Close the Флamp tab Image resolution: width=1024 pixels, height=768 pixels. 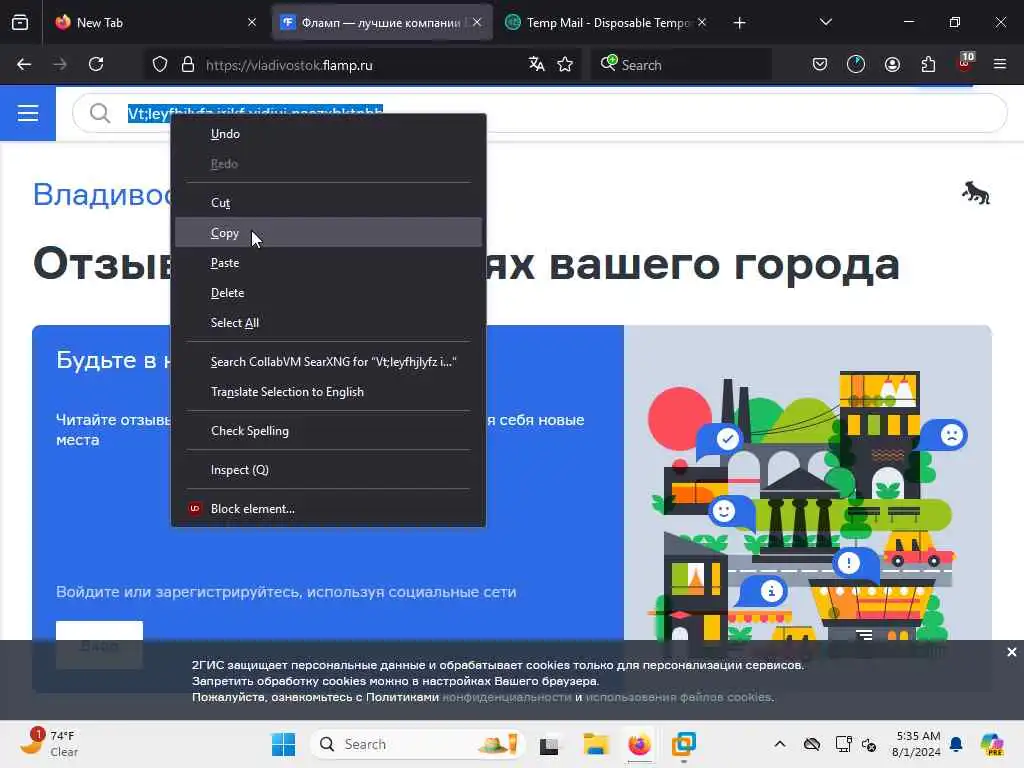[x=477, y=22]
